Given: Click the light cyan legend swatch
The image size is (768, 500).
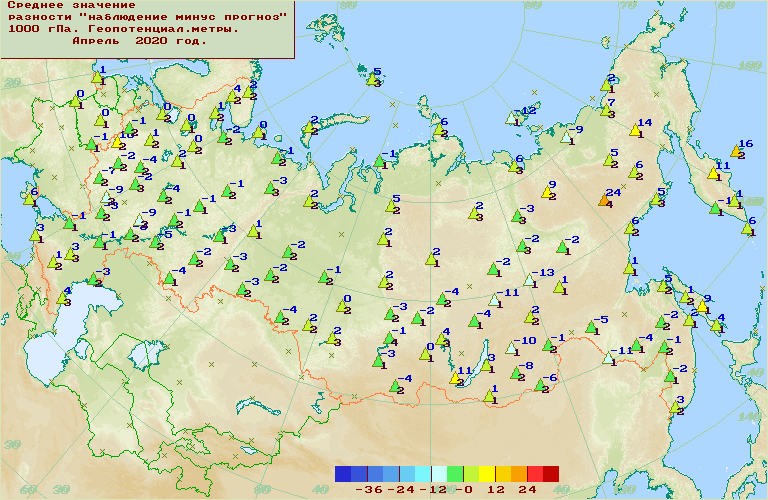Looking at the screenshot, I should [423, 474].
